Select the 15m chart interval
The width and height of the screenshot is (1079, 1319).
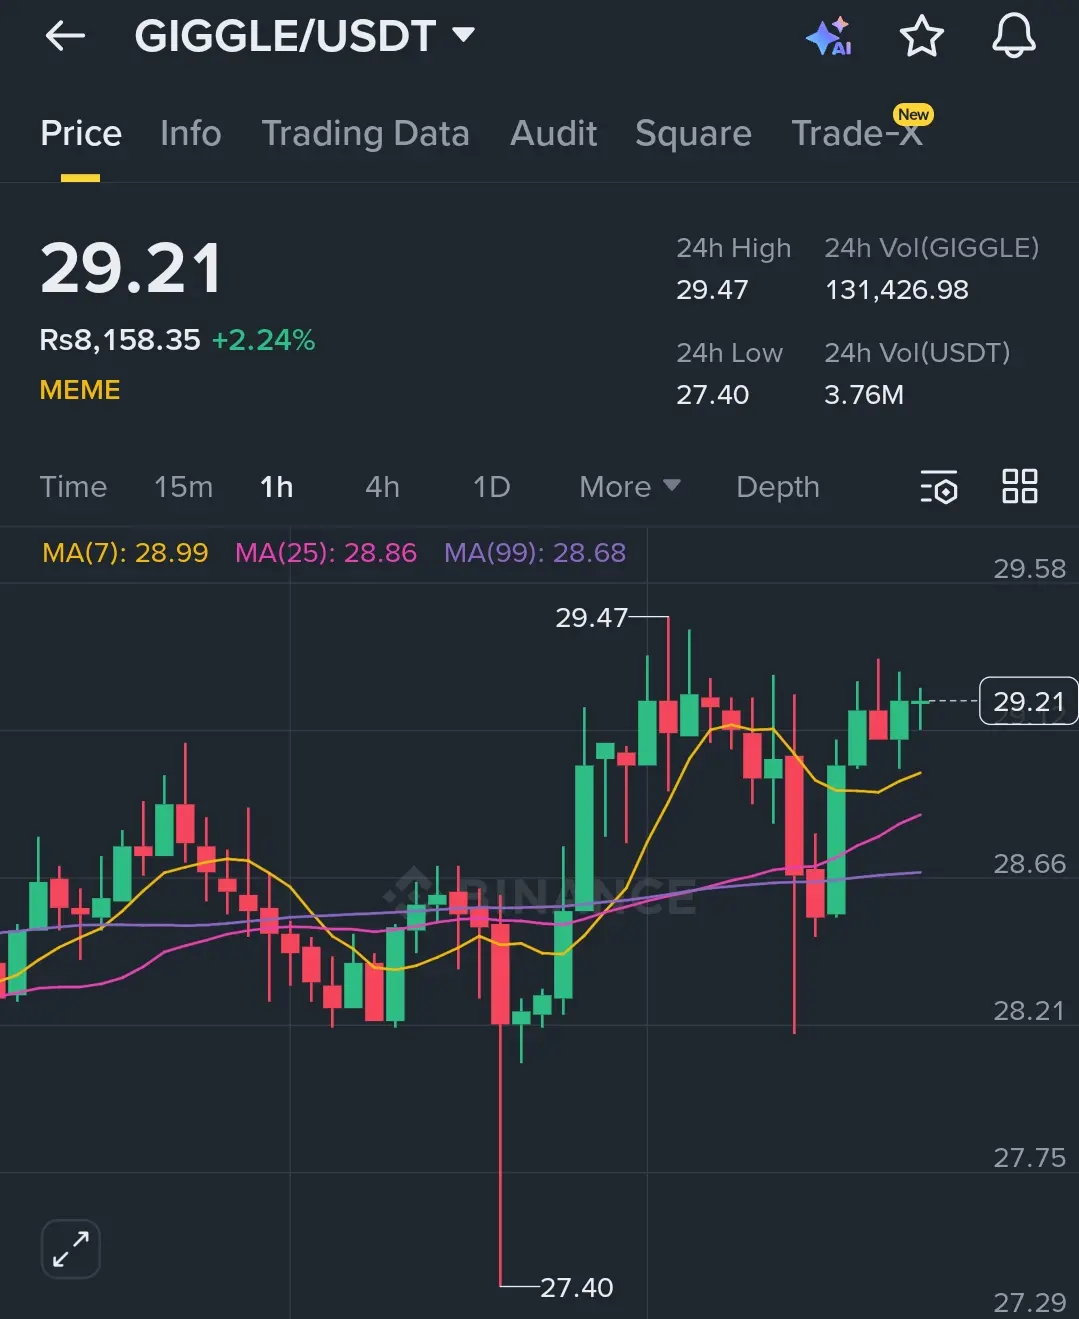(183, 487)
